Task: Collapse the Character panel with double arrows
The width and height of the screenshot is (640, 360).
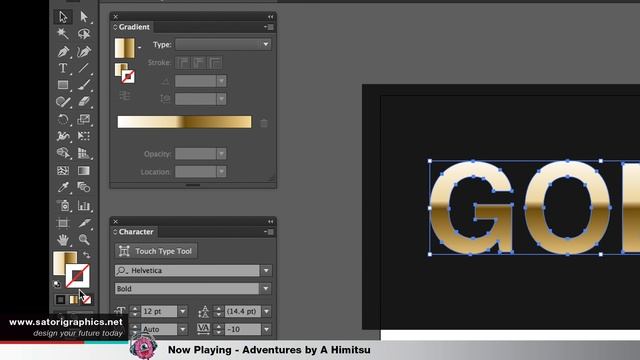Action: 271,222
